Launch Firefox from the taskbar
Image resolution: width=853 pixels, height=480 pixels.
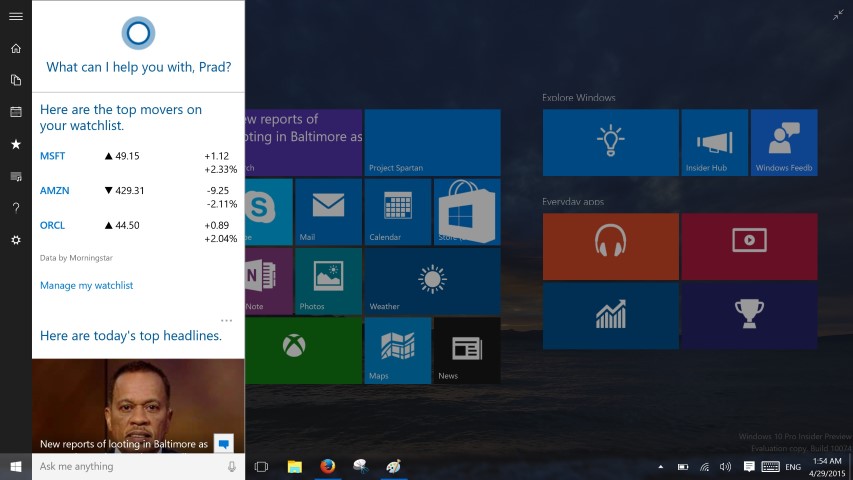(x=327, y=467)
